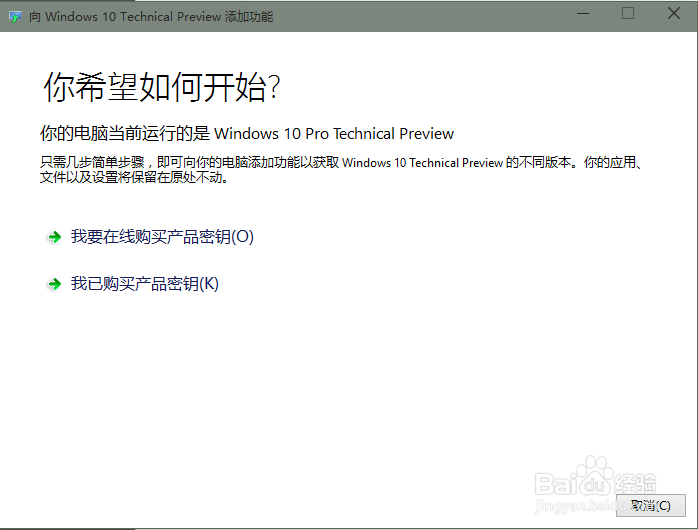
Task: Choose 我要在线购买产品密钥(O) option
Action: [162, 237]
